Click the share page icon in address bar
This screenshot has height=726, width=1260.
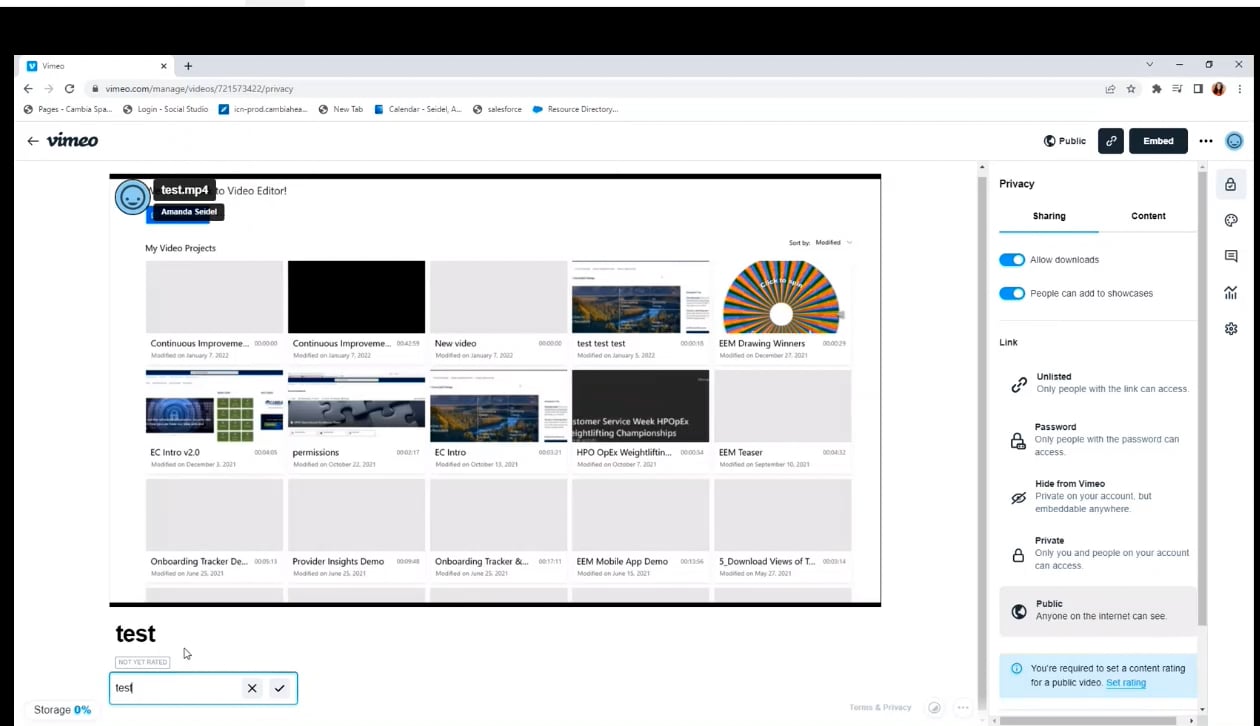pyautogui.click(x=1110, y=88)
